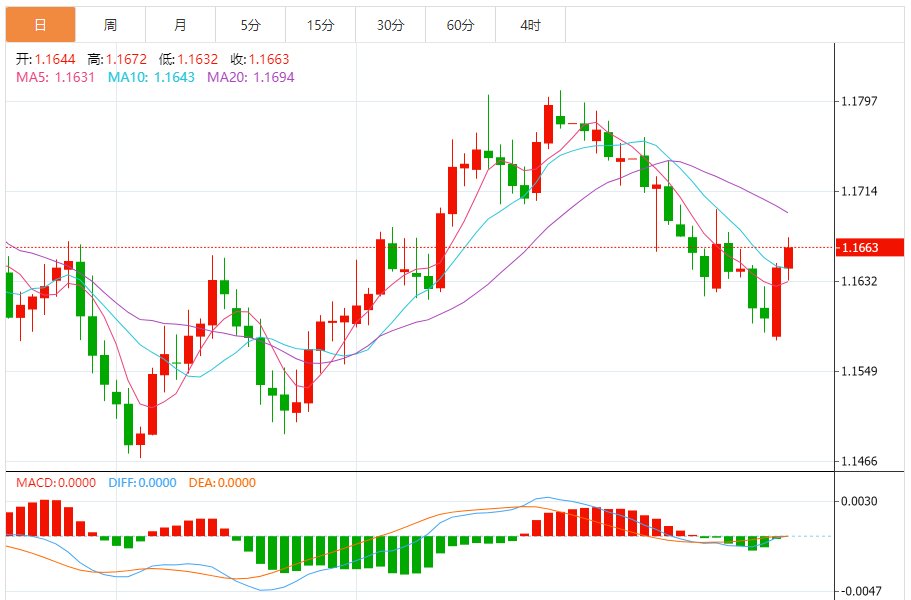Select the 周 weekly chart tab
The width and height of the screenshot is (911, 600).
click(x=110, y=25)
